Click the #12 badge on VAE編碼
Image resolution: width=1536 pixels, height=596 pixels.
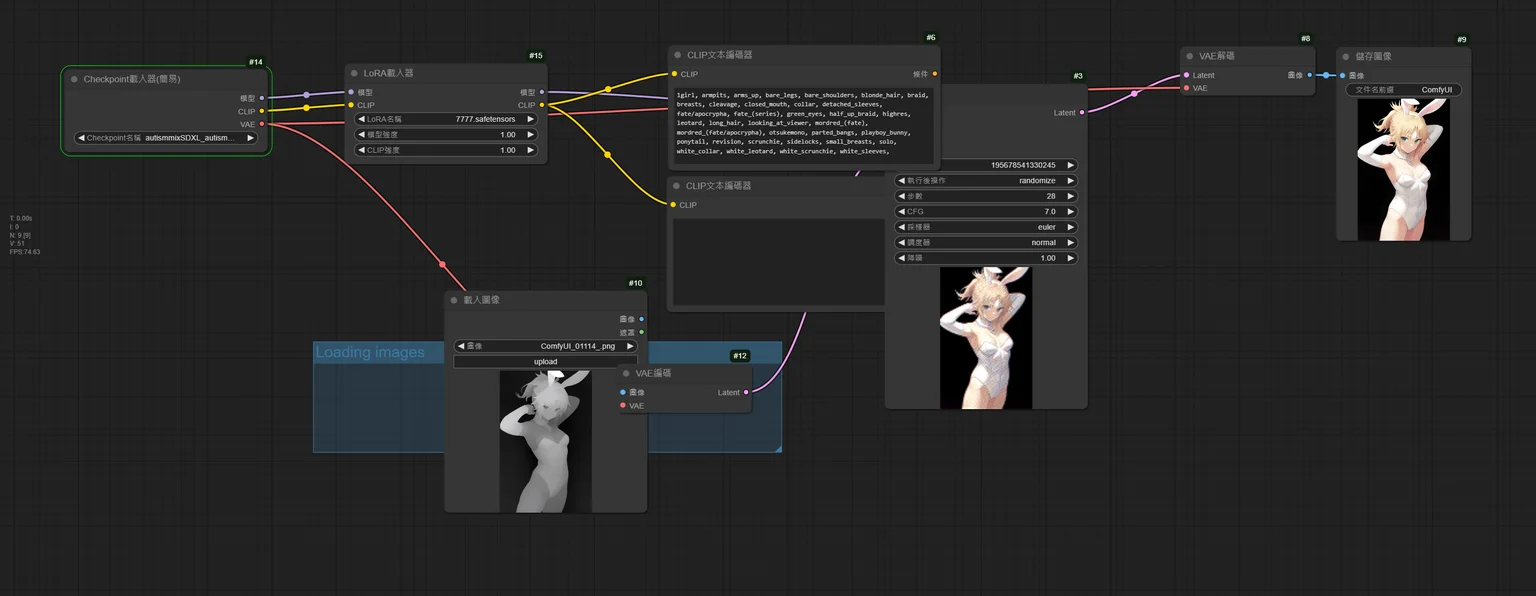[740, 356]
